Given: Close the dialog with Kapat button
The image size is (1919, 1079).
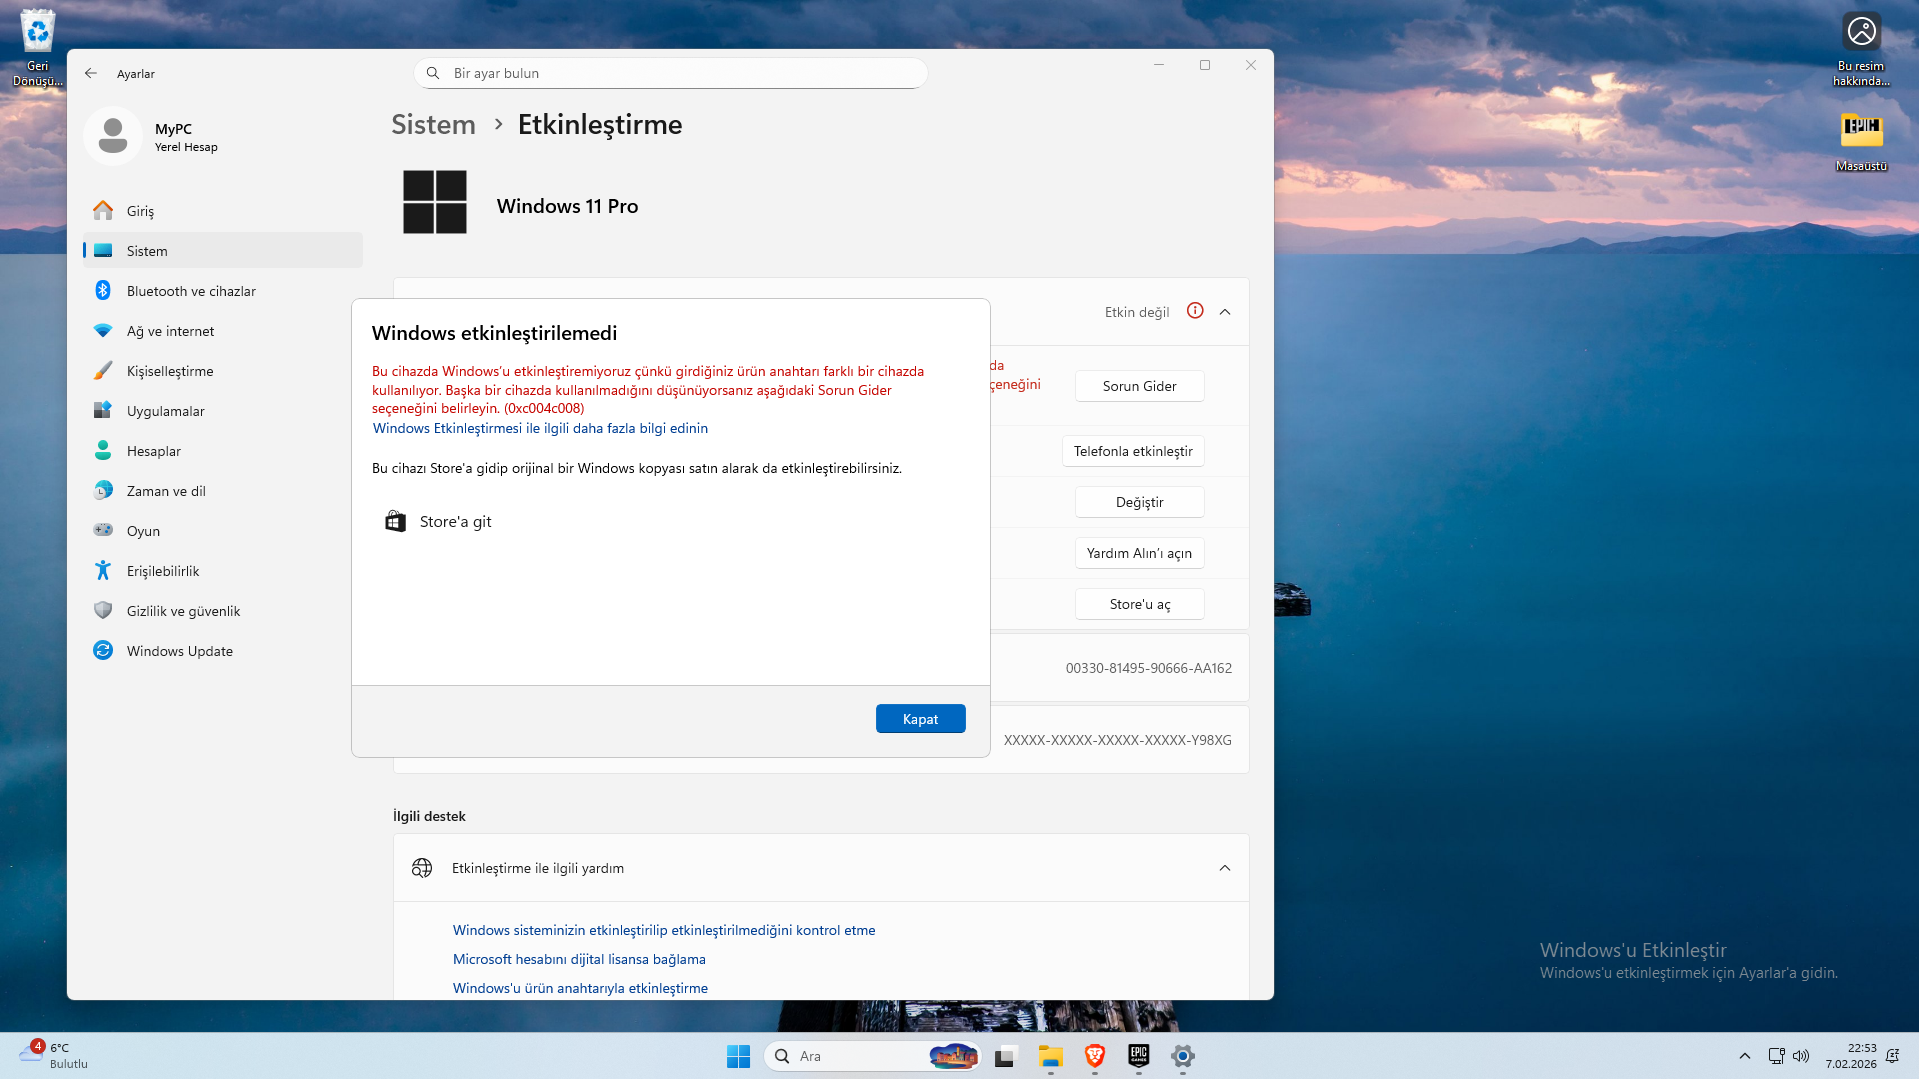Looking at the screenshot, I should point(920,719).
